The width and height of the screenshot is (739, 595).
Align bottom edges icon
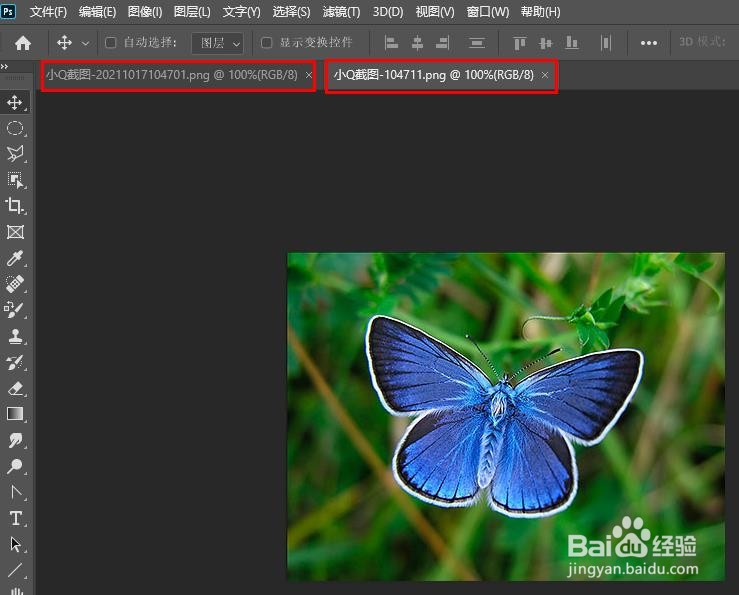tap(572, 43)
